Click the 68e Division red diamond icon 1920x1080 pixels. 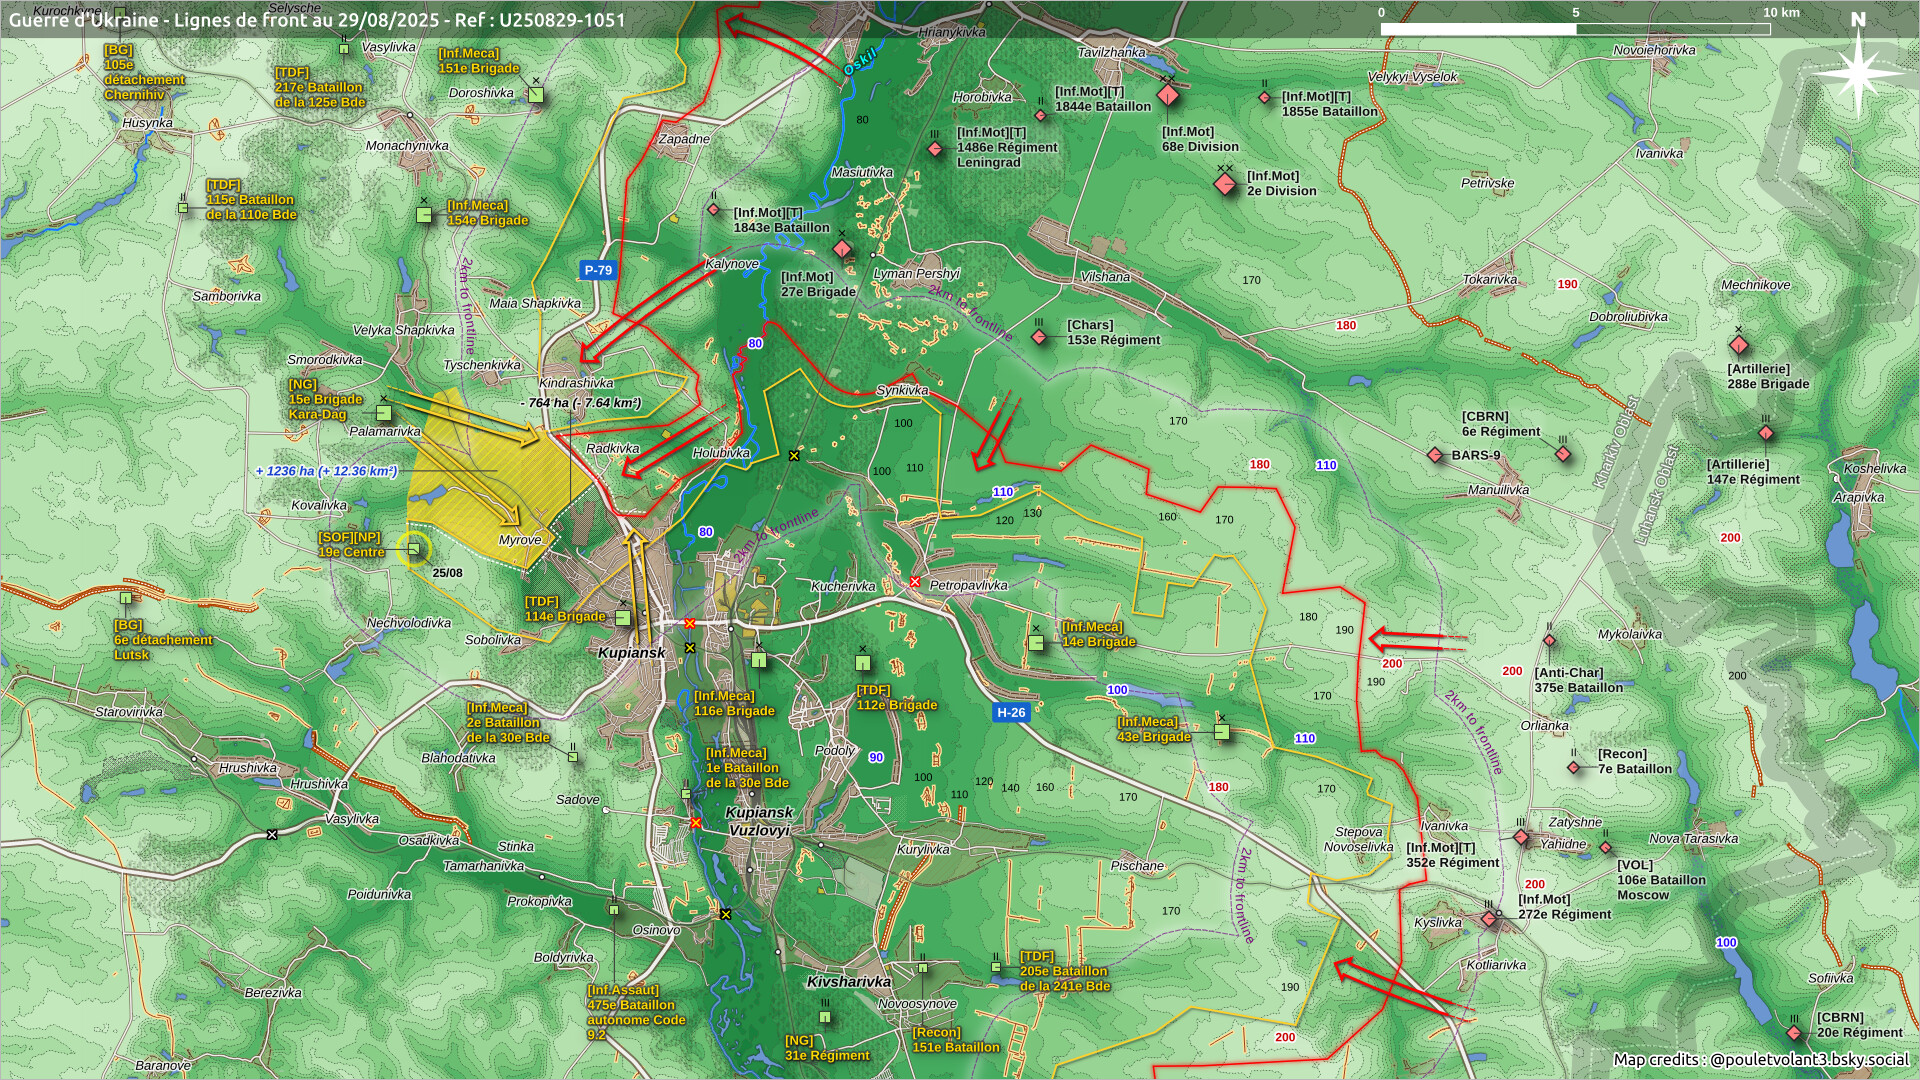point(1168,96)
